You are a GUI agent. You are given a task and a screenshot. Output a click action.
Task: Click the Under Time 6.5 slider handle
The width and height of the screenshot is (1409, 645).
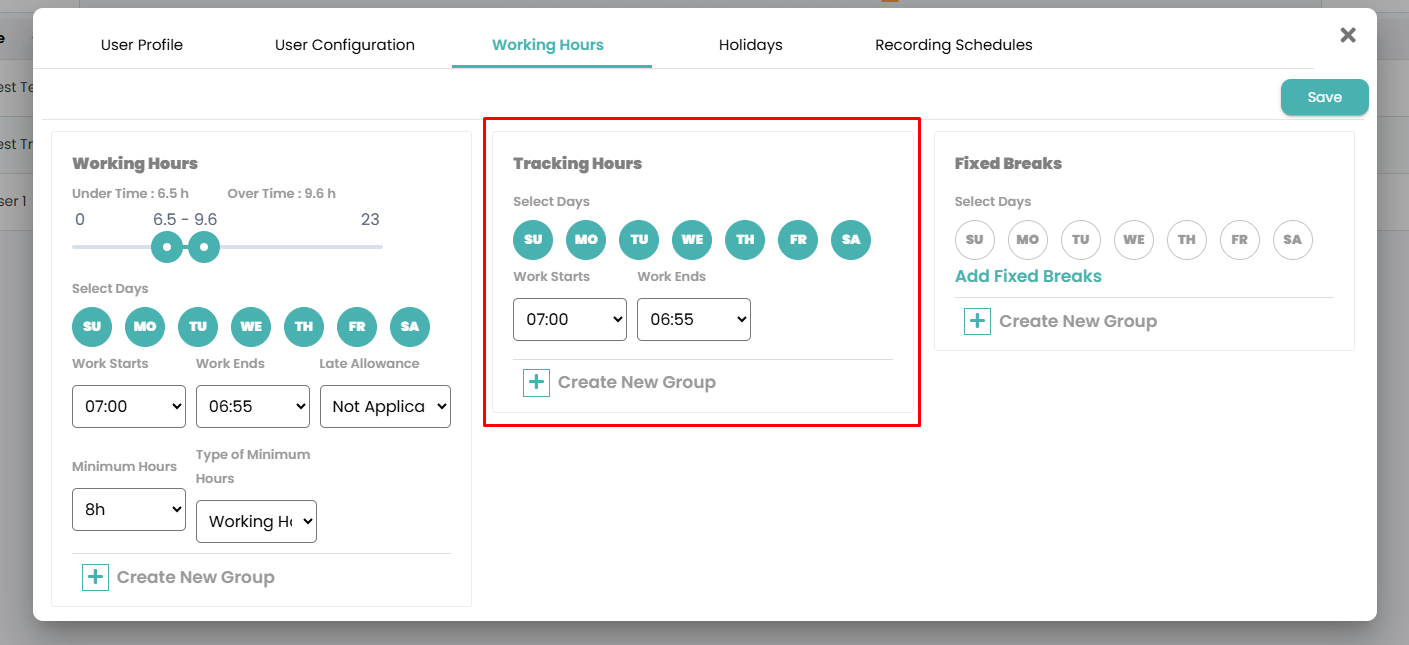pos(167,247)
